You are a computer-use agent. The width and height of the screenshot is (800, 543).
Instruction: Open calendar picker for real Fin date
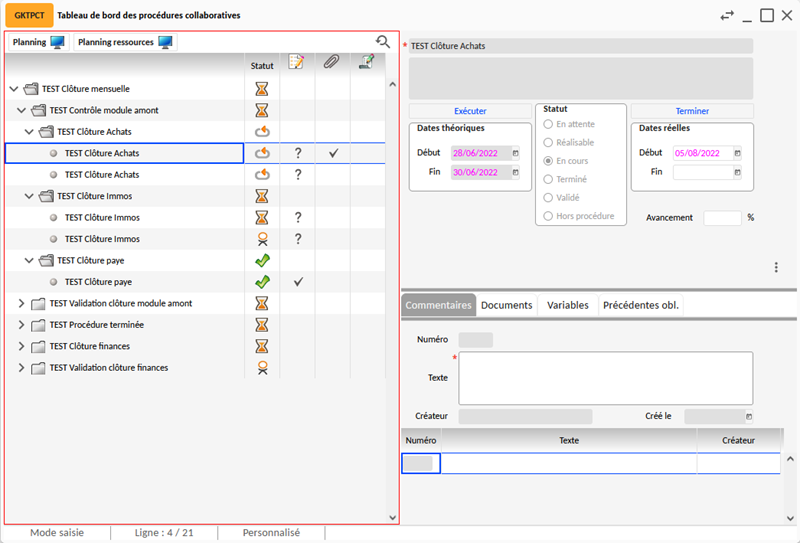tap(737, 172)
